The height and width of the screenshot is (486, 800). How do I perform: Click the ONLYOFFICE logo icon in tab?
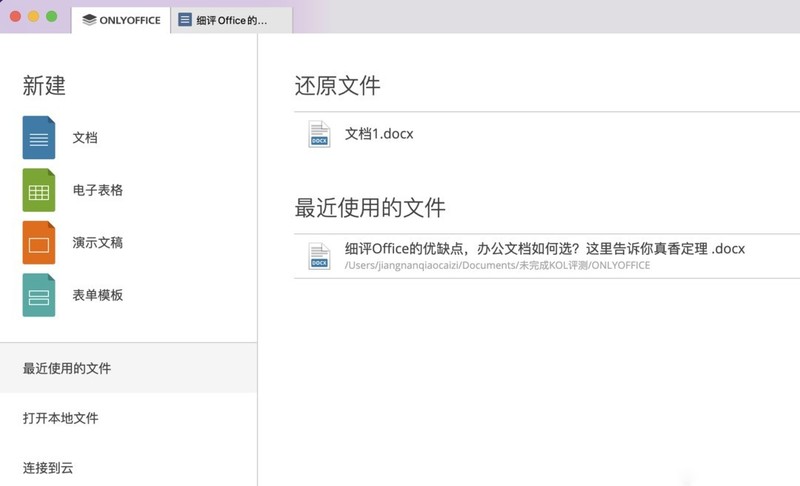(89, 20)
